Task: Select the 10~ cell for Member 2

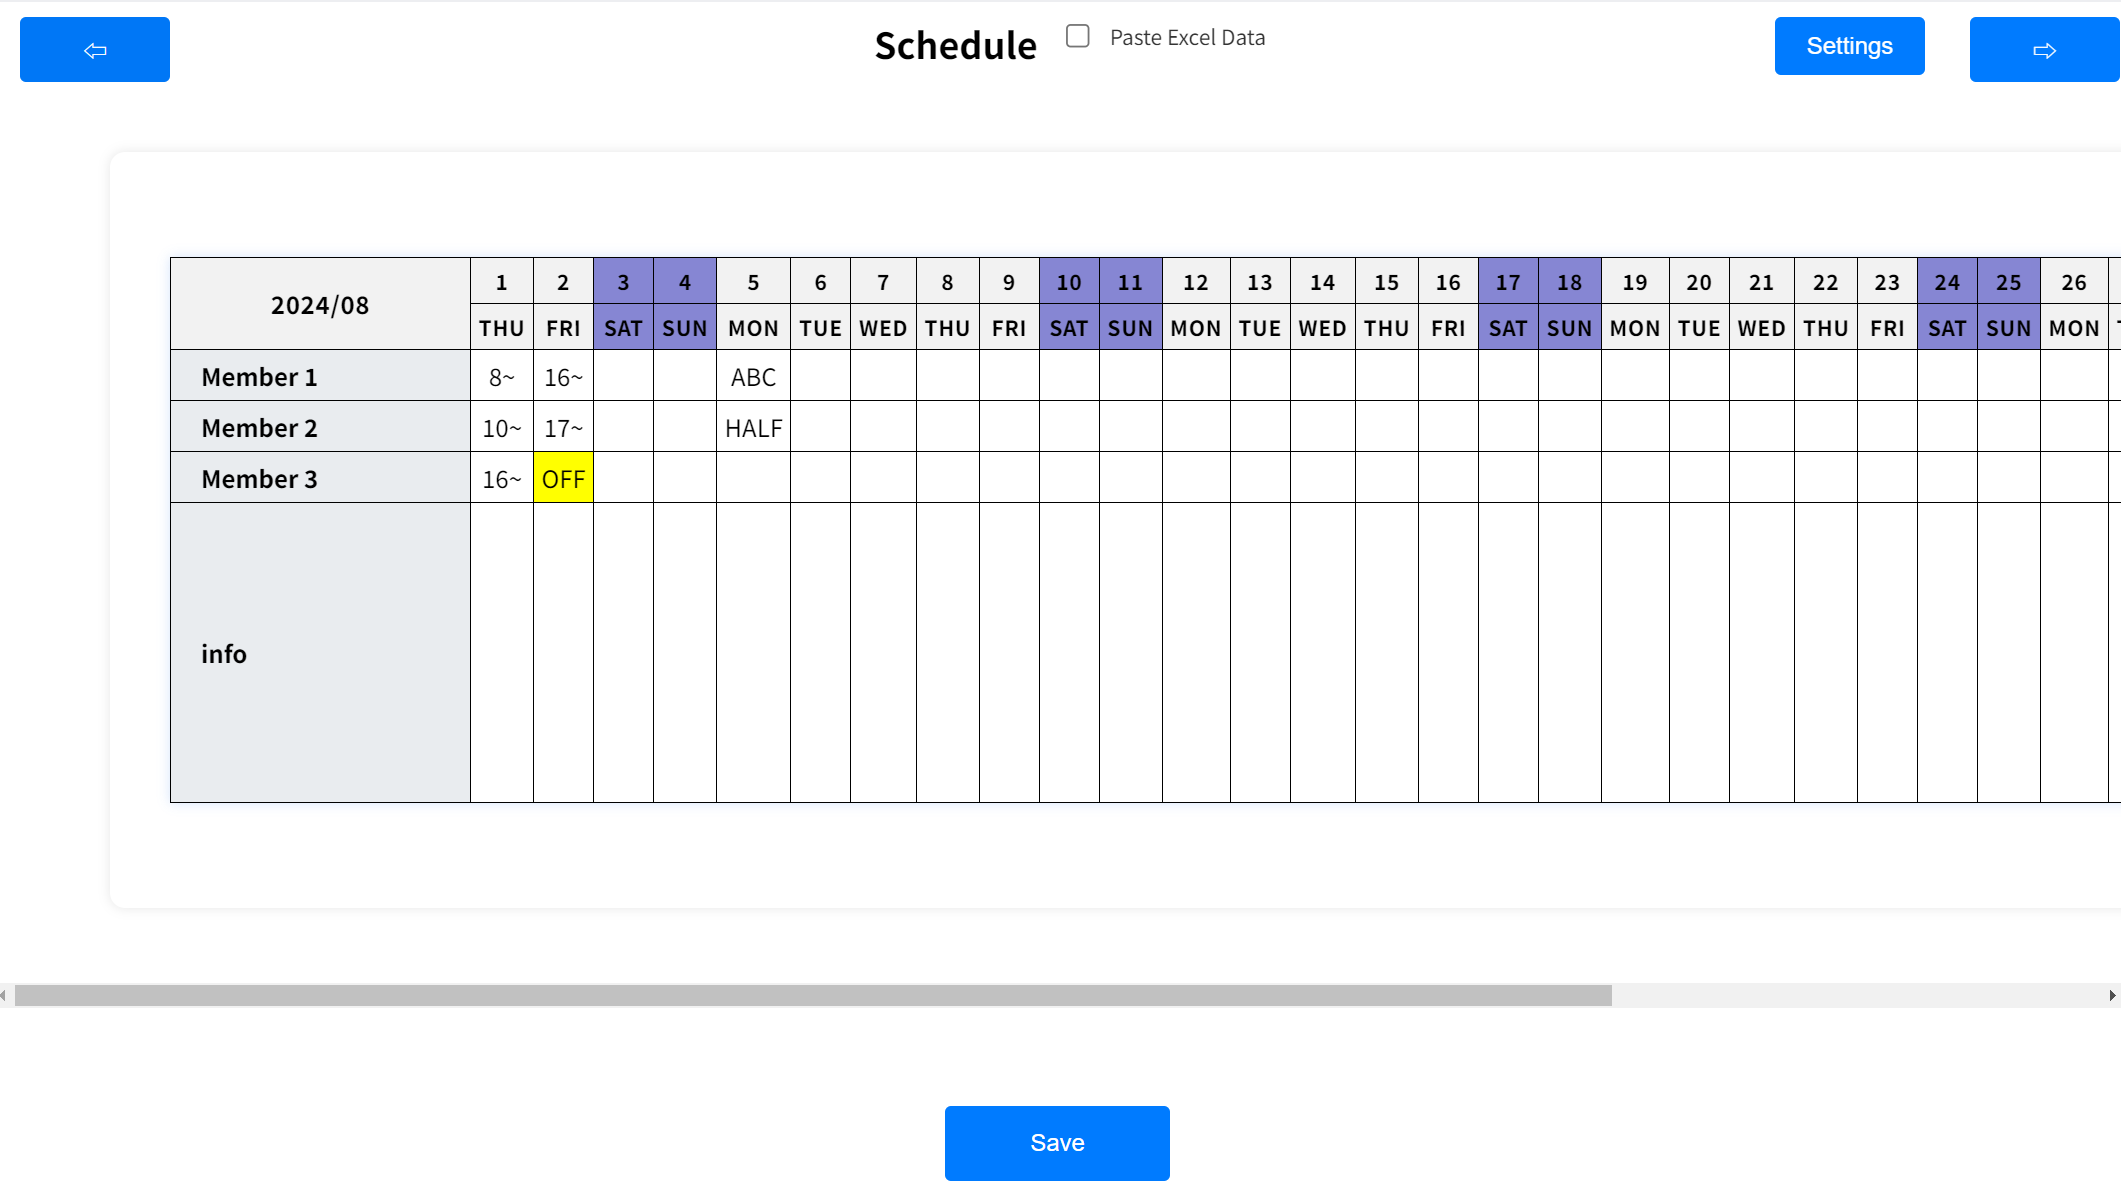Action: click(x=501, y=427)
